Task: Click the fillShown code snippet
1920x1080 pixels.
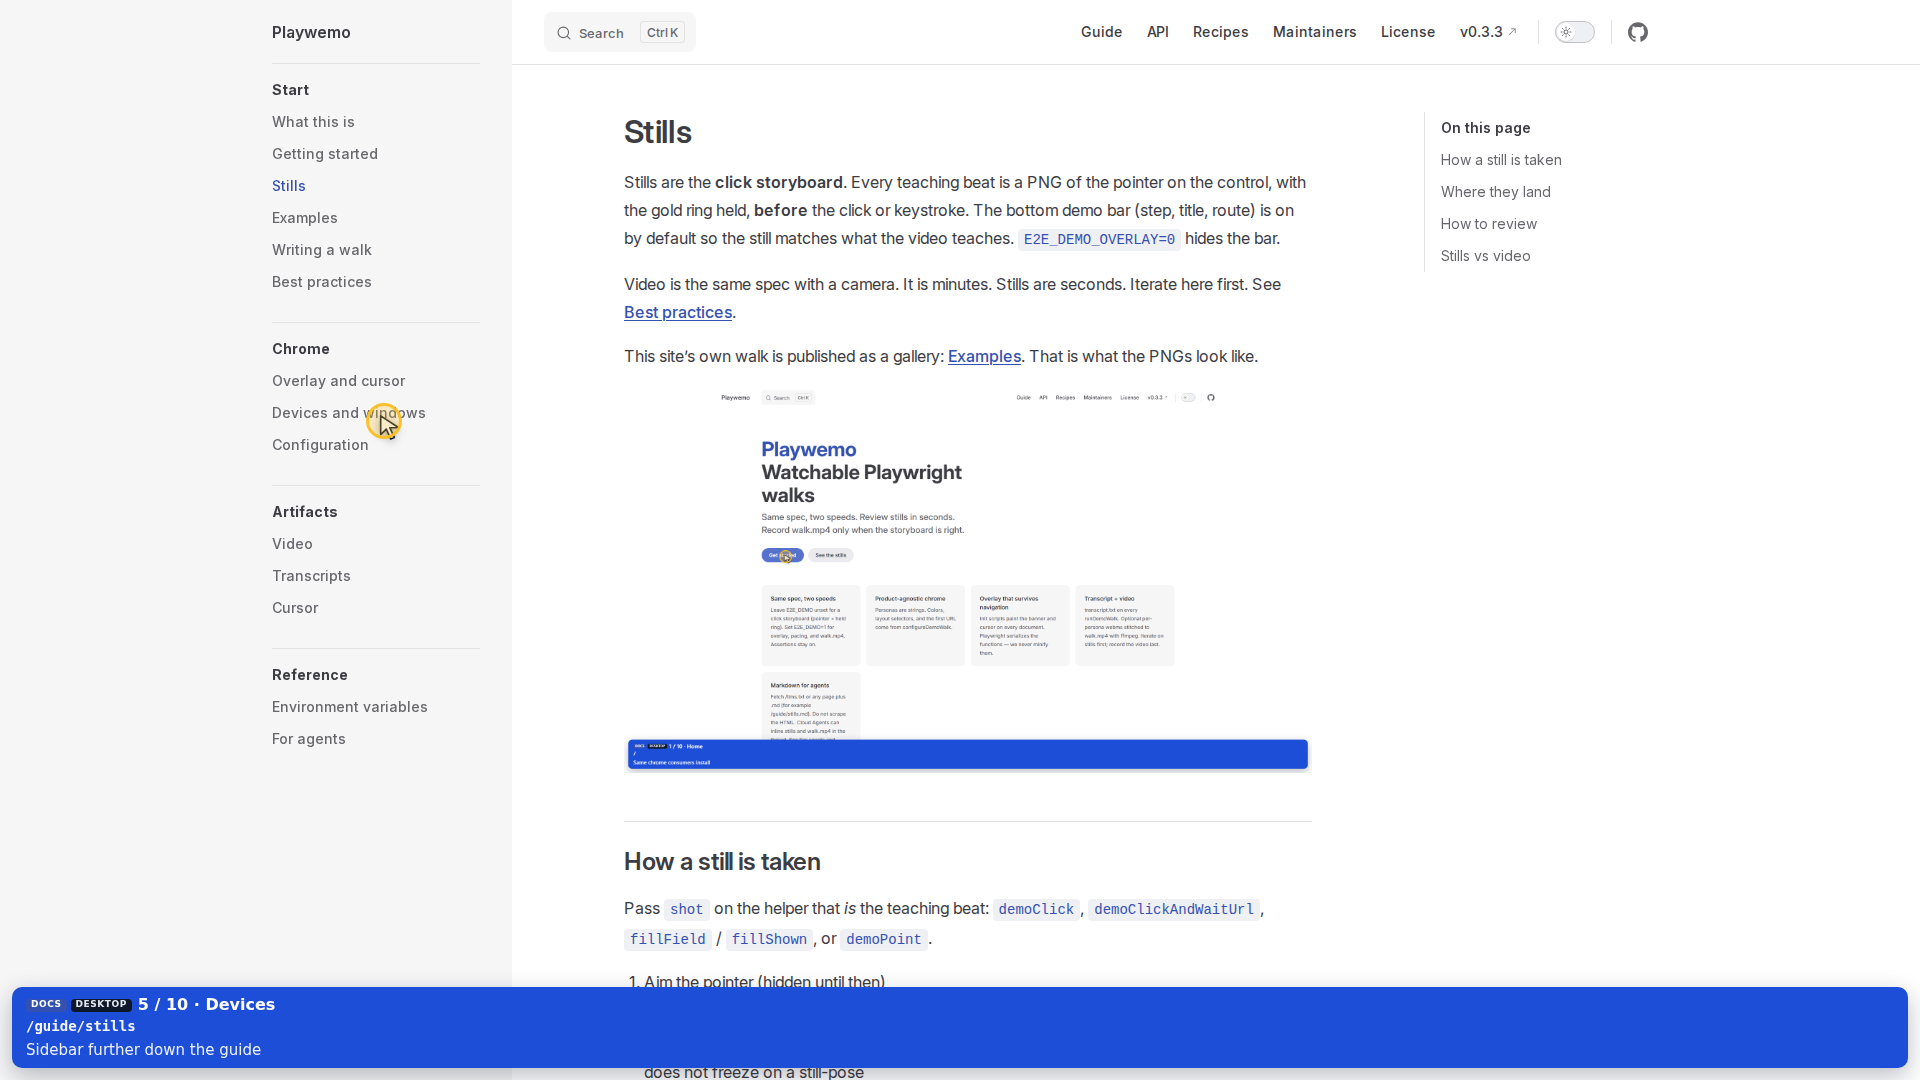Action: (x=769, y=939)
